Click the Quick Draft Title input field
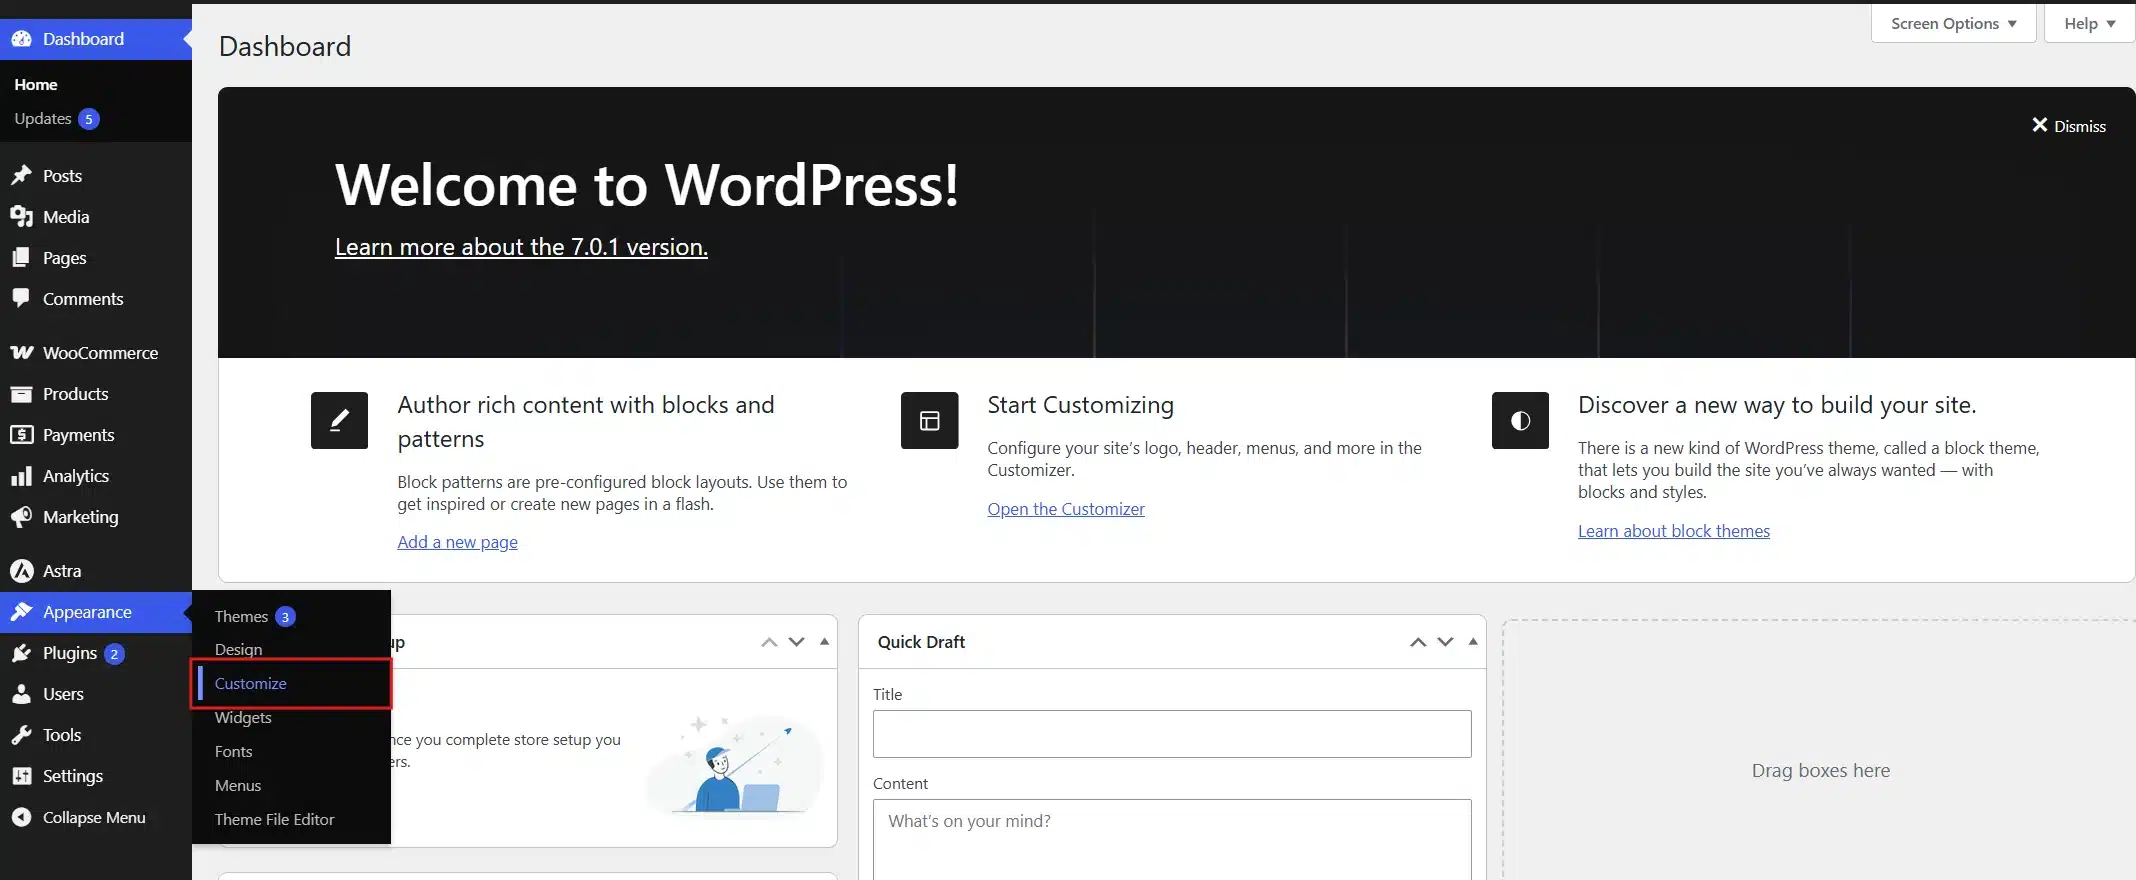 coord(1172,734)
